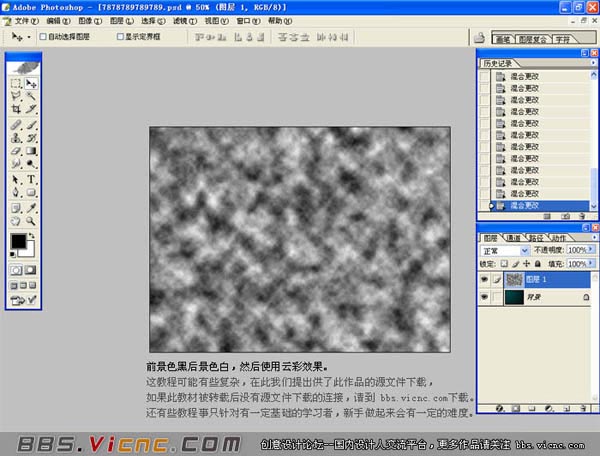The height and width of the screenshot is (456, 600).
Task: Select the Hand tool
Action: click(16, 221)
